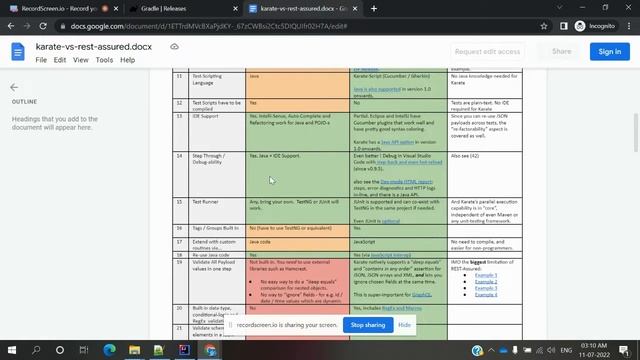
Task: Open Windows taskbar search
Action: (36, 350)
